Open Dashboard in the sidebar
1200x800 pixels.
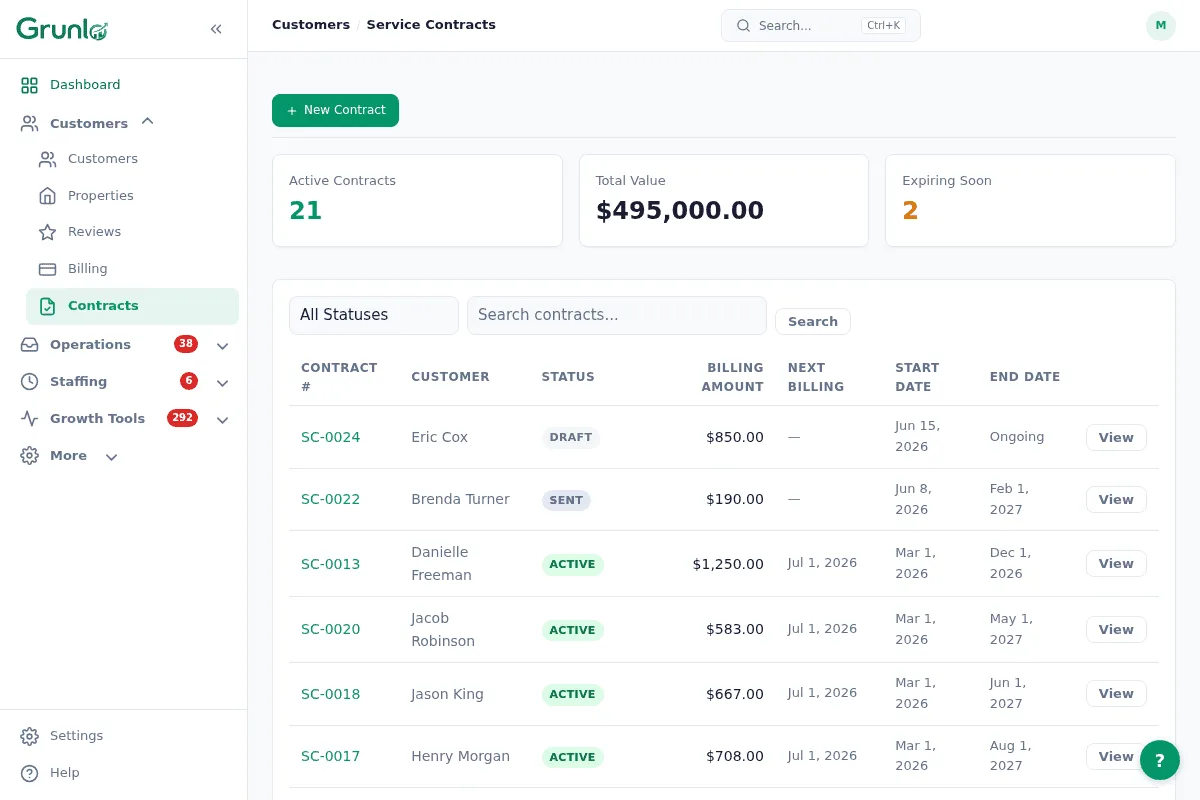(124, 85)
